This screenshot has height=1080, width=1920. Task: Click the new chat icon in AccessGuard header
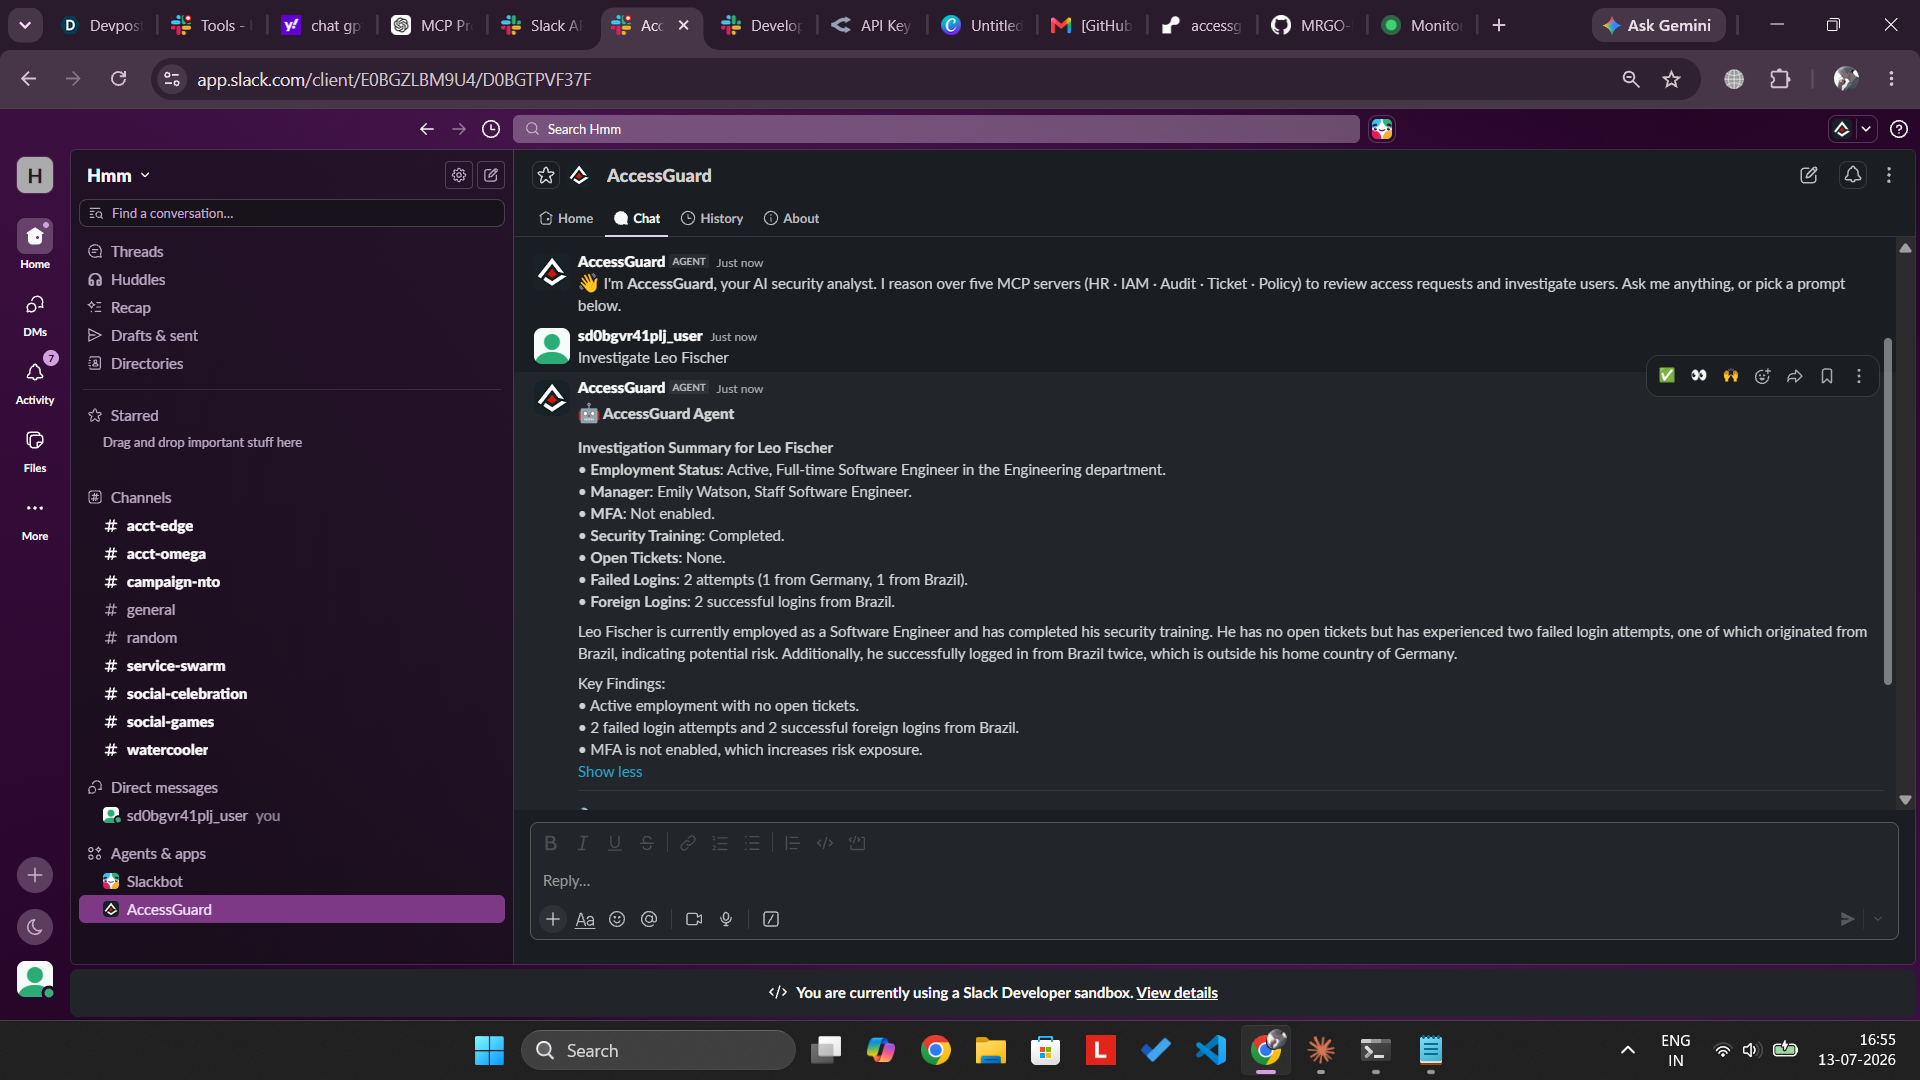1809,175
